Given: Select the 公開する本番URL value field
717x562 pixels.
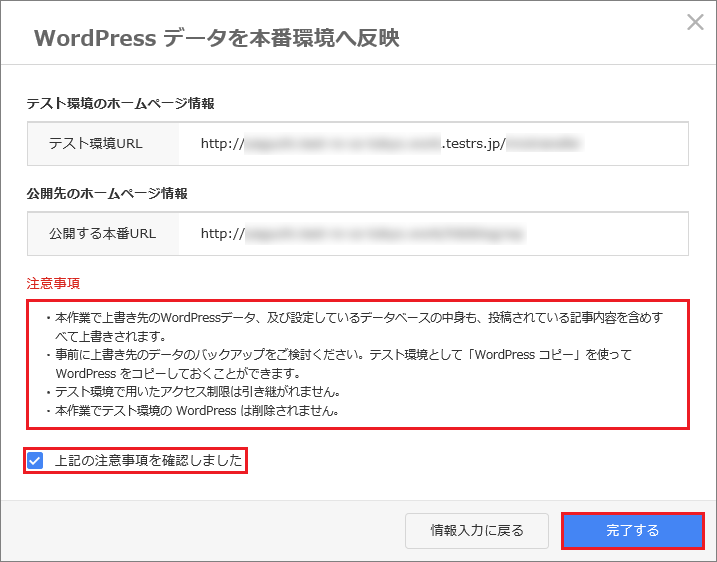Looking at the screenshot, I should pyautogui.click(x=433, y=234).
